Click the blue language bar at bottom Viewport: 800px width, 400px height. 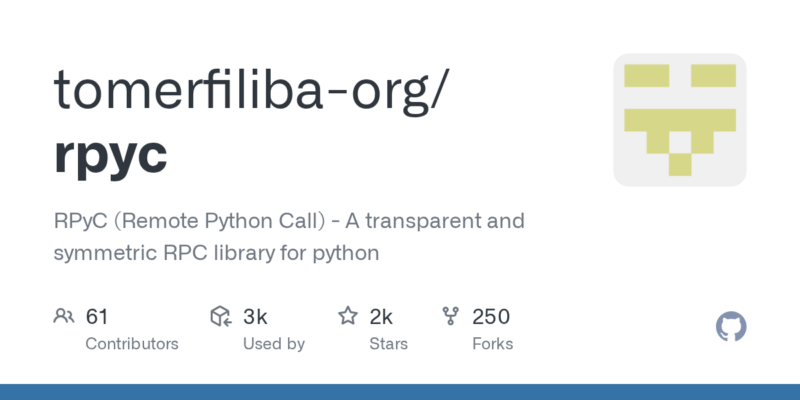pyautogui.click(x=400, y=392)
